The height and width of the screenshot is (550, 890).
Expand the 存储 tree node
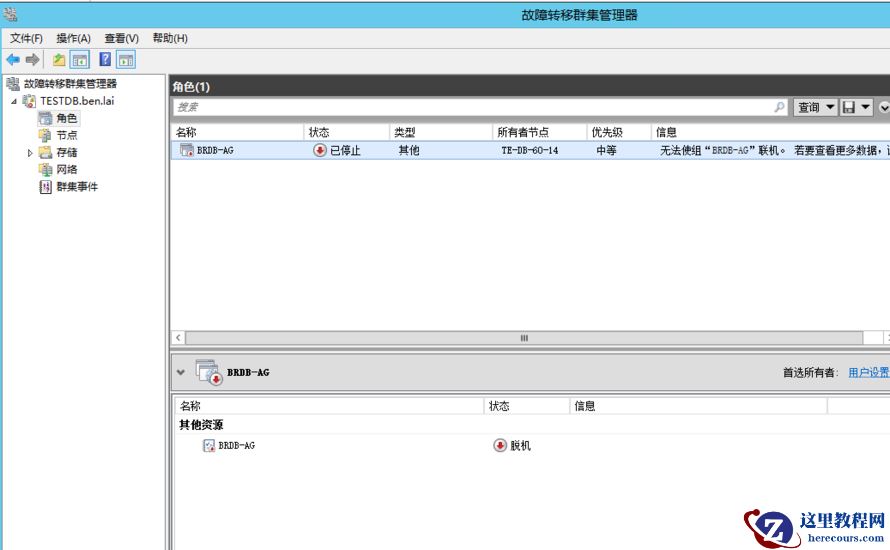point(30,153)
